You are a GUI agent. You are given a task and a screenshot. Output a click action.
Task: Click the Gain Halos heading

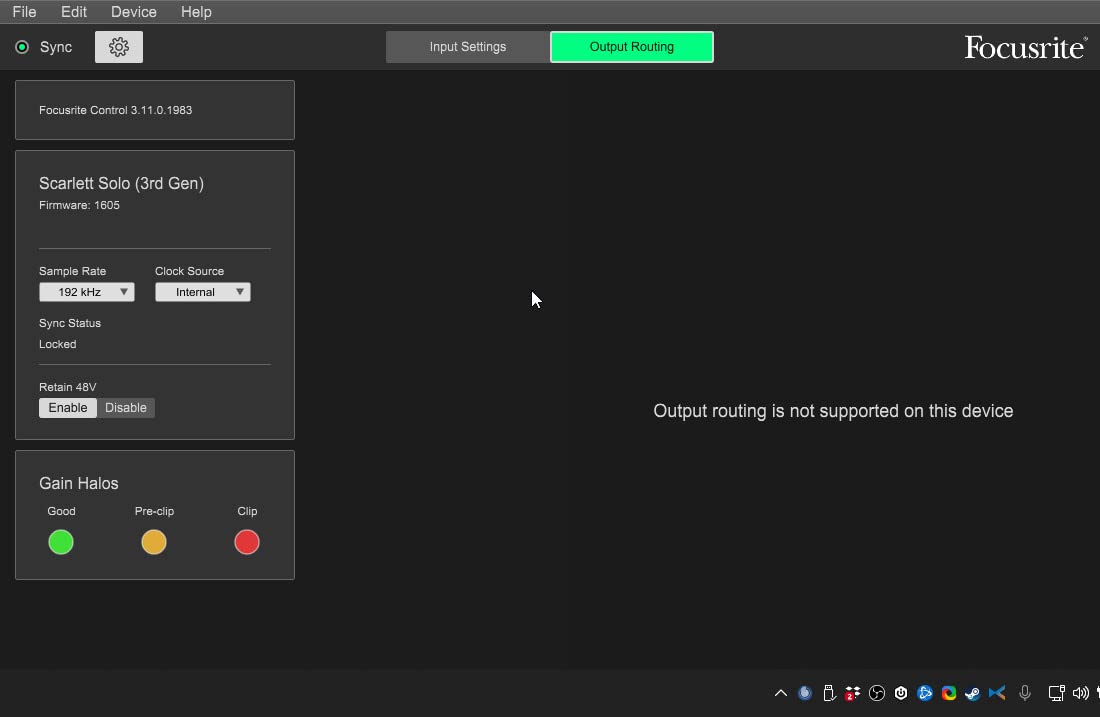click(x=79, y=483)
